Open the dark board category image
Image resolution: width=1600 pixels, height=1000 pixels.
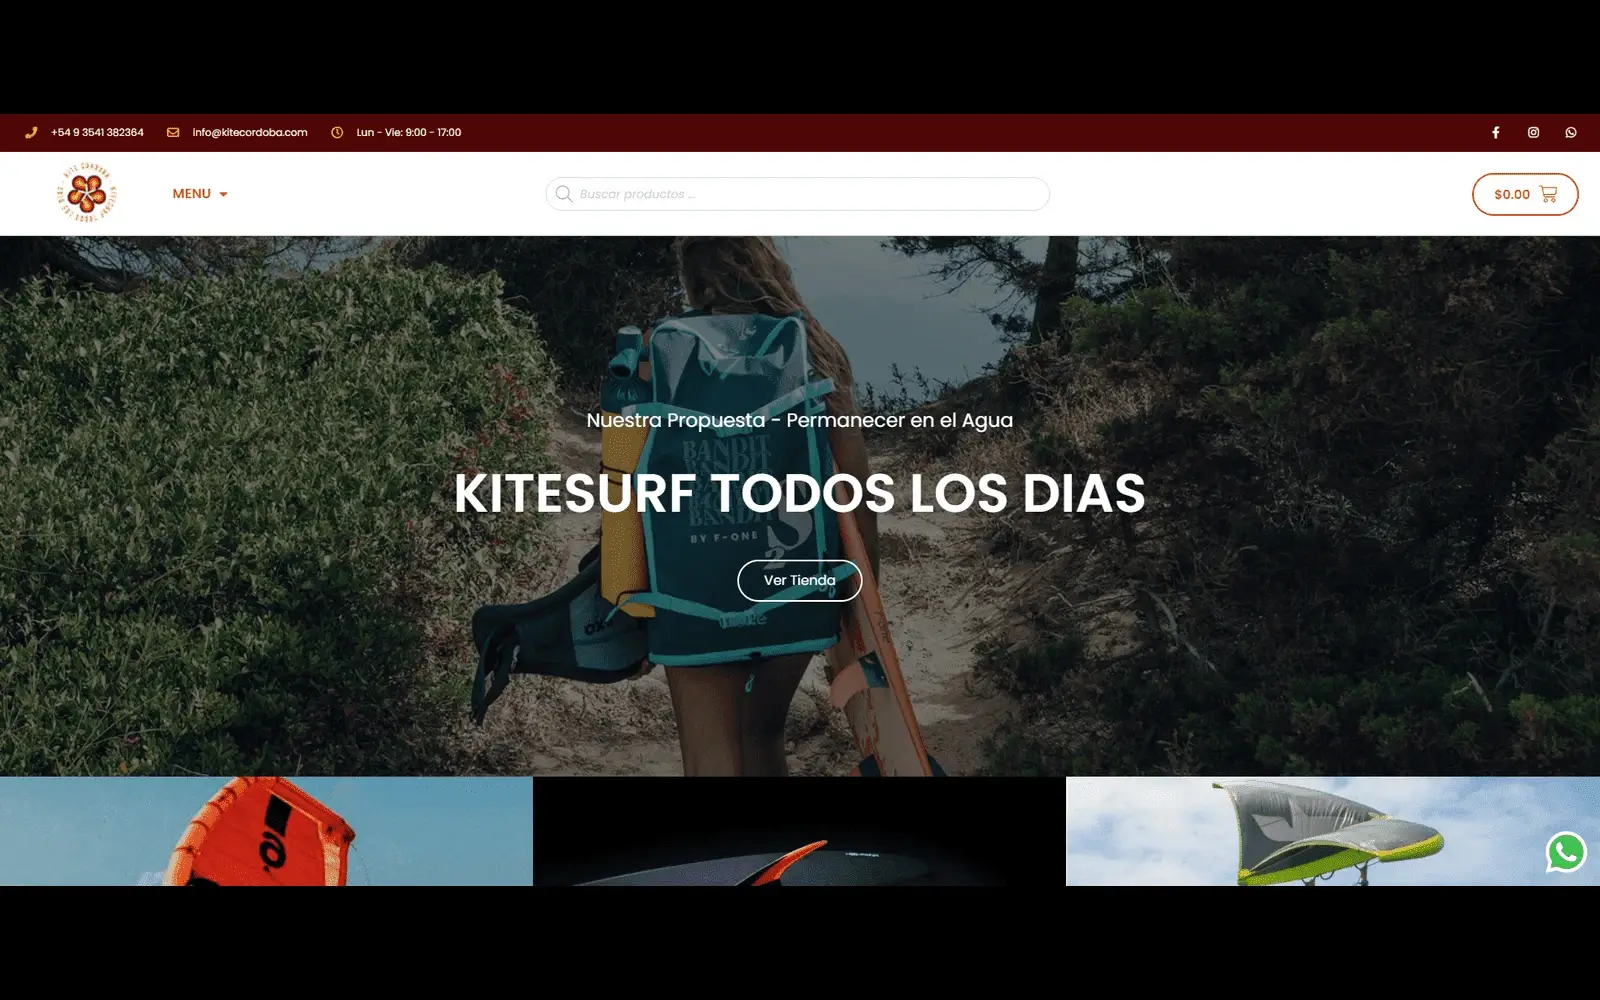click(799, 831)
